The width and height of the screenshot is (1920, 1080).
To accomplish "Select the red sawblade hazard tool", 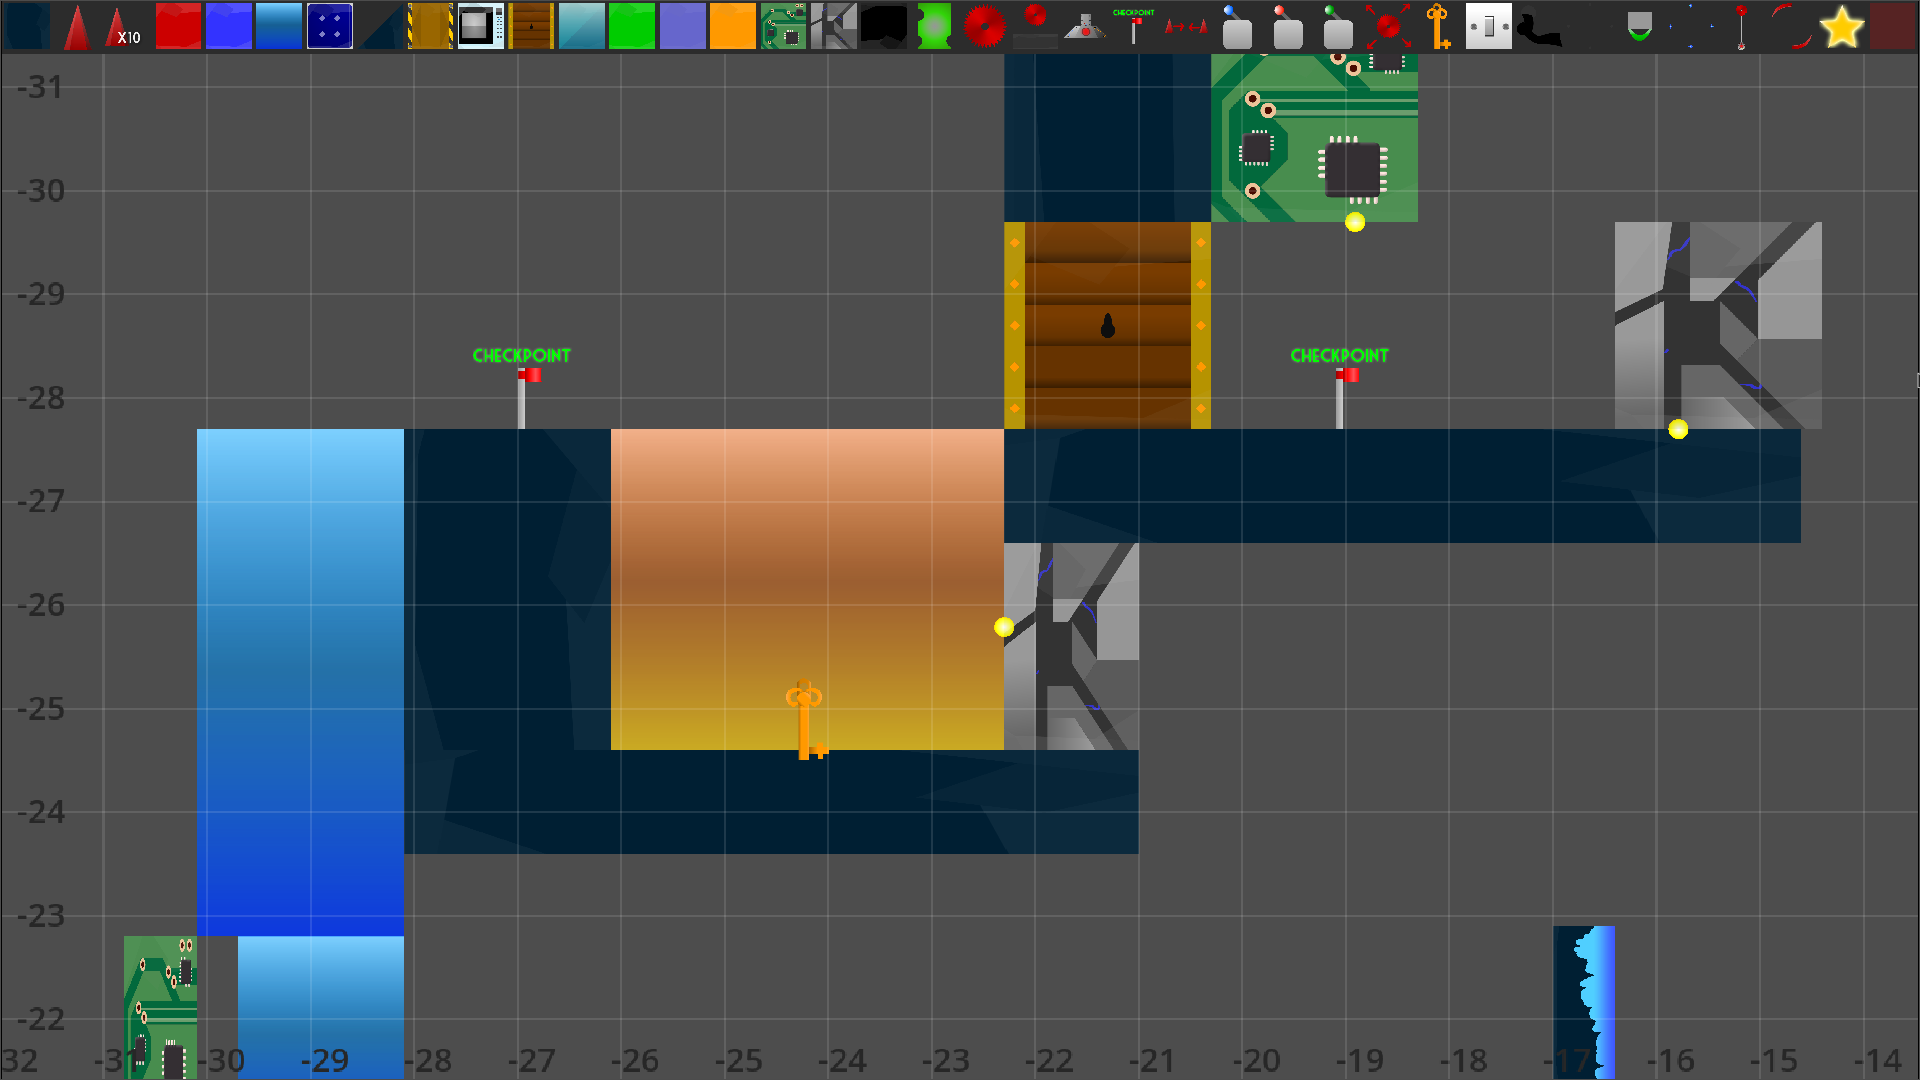I will (x=984, y=27).
